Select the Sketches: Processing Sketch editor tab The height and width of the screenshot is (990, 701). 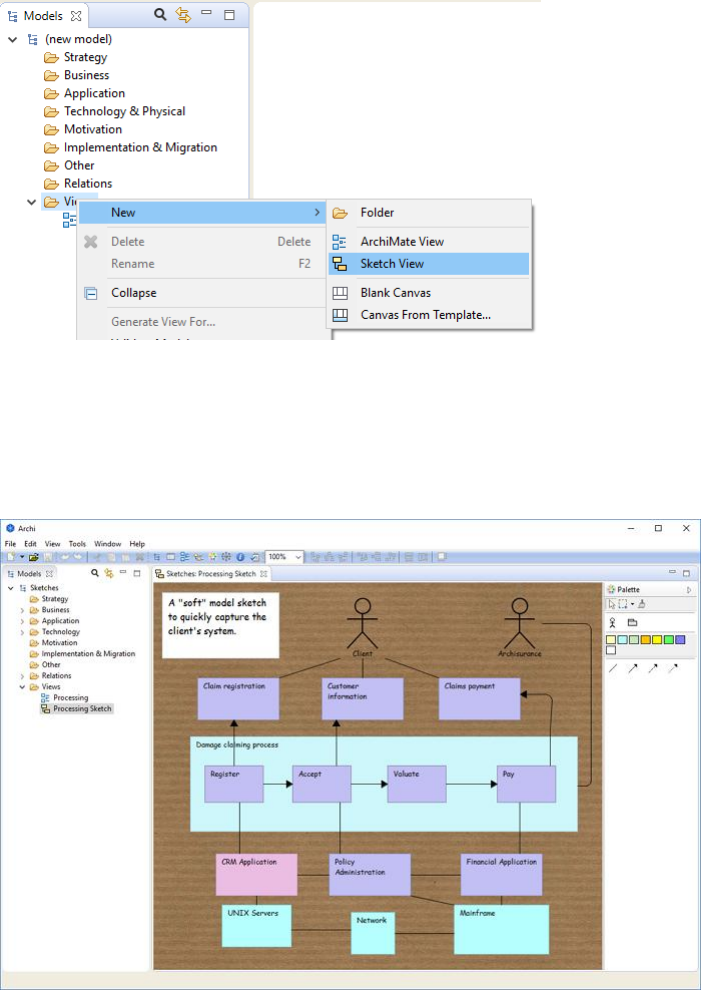tap(210, 574)
